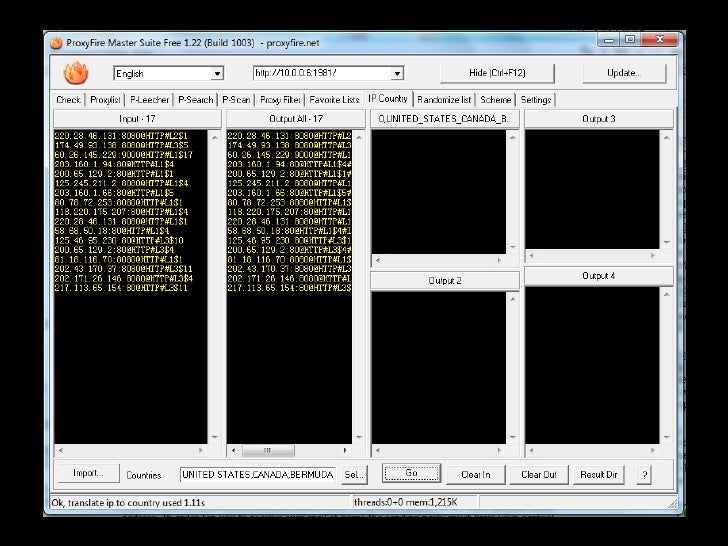Click the Go button
The width and height of the screenshot is (728, 546).
[x=411, y=474]
